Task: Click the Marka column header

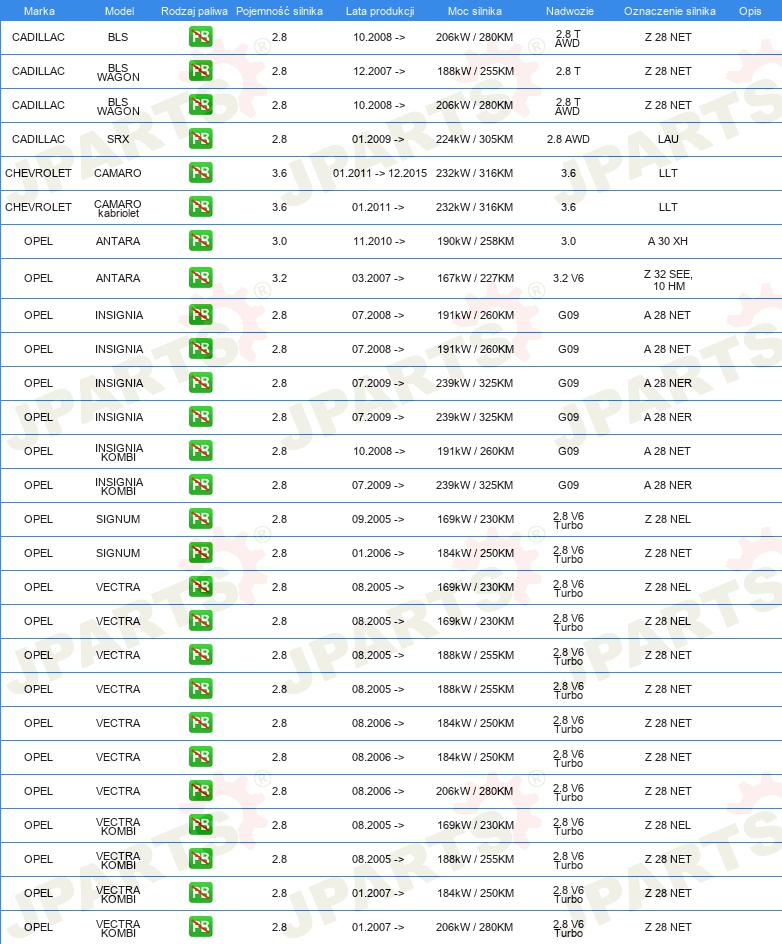Action: pyautogui.click(x=39, y=11)
